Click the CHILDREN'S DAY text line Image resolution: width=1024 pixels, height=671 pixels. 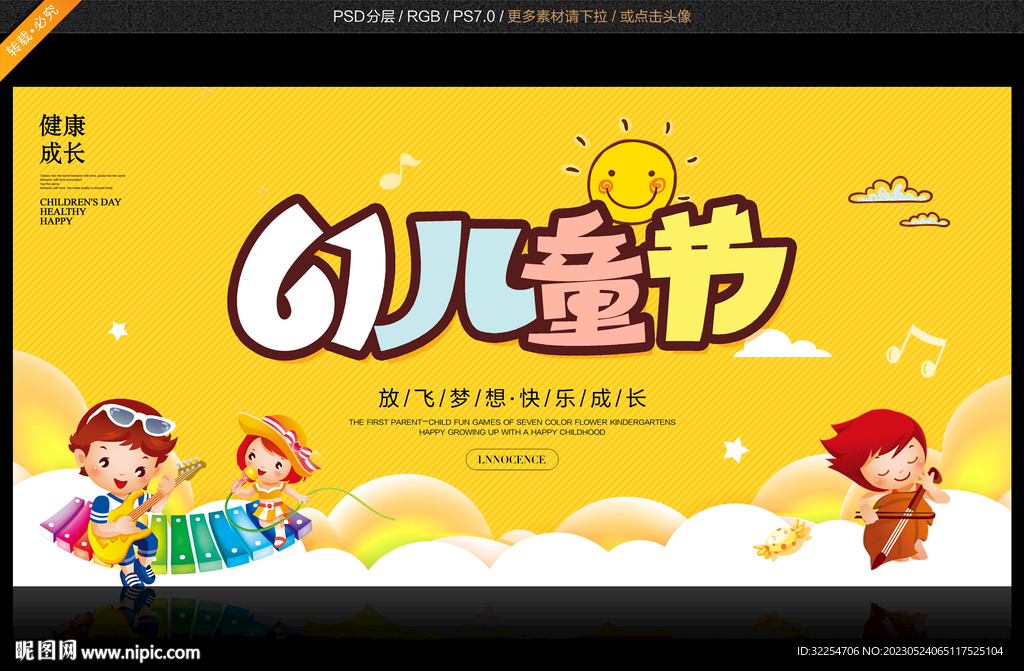click(x=80, y=202)
